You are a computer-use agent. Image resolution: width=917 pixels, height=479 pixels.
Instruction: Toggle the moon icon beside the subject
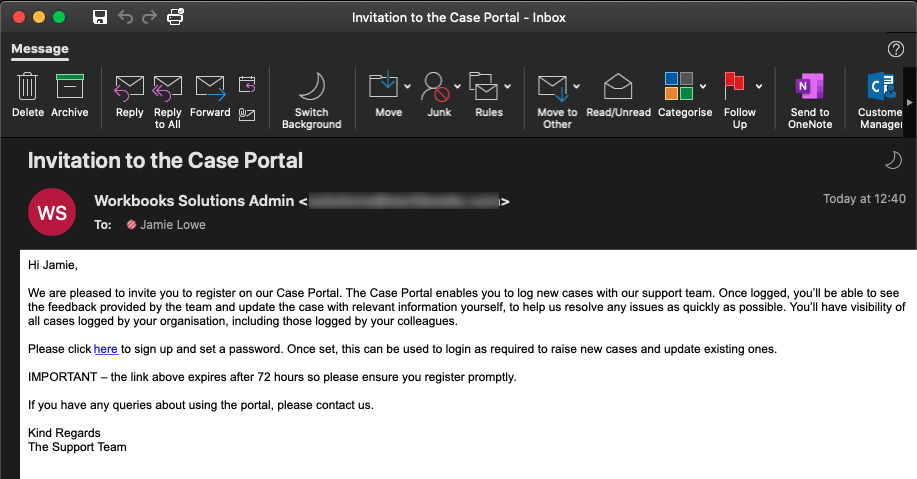(x=893, y=160)
